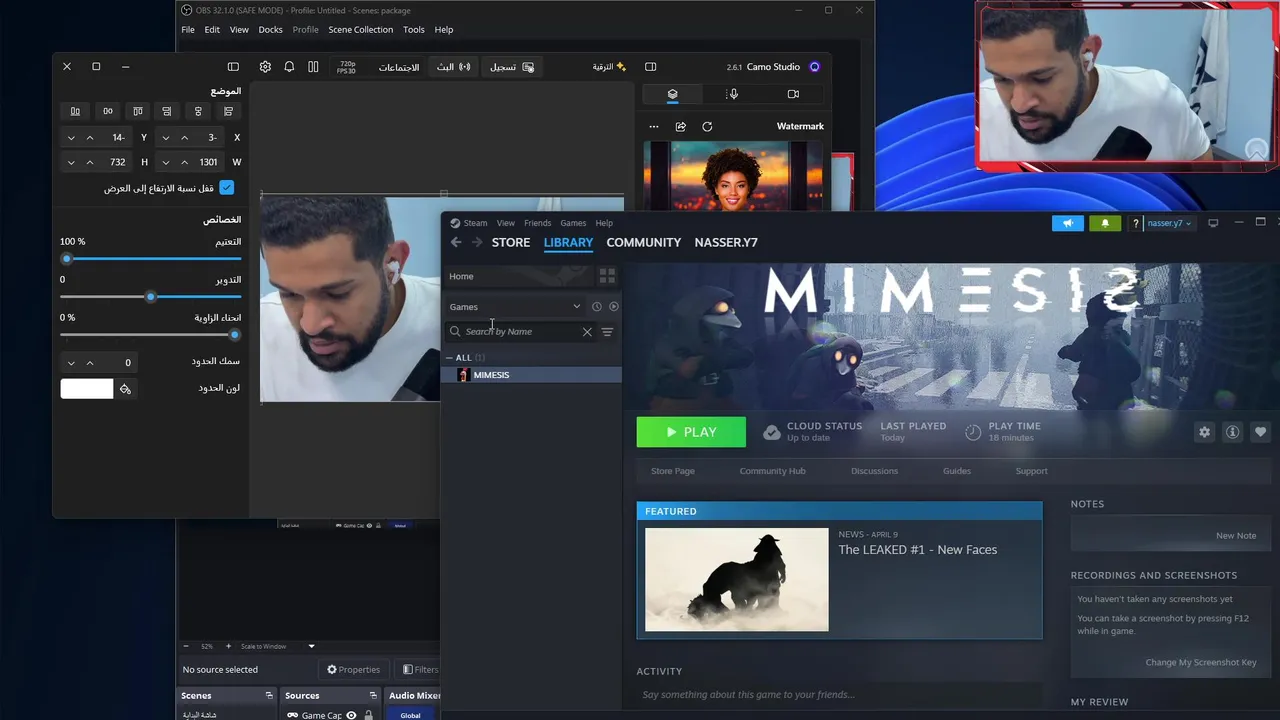Click Steam ready-to-play filter icon
The width and height of the screenshot is (1280, 720).
(614, 307)
